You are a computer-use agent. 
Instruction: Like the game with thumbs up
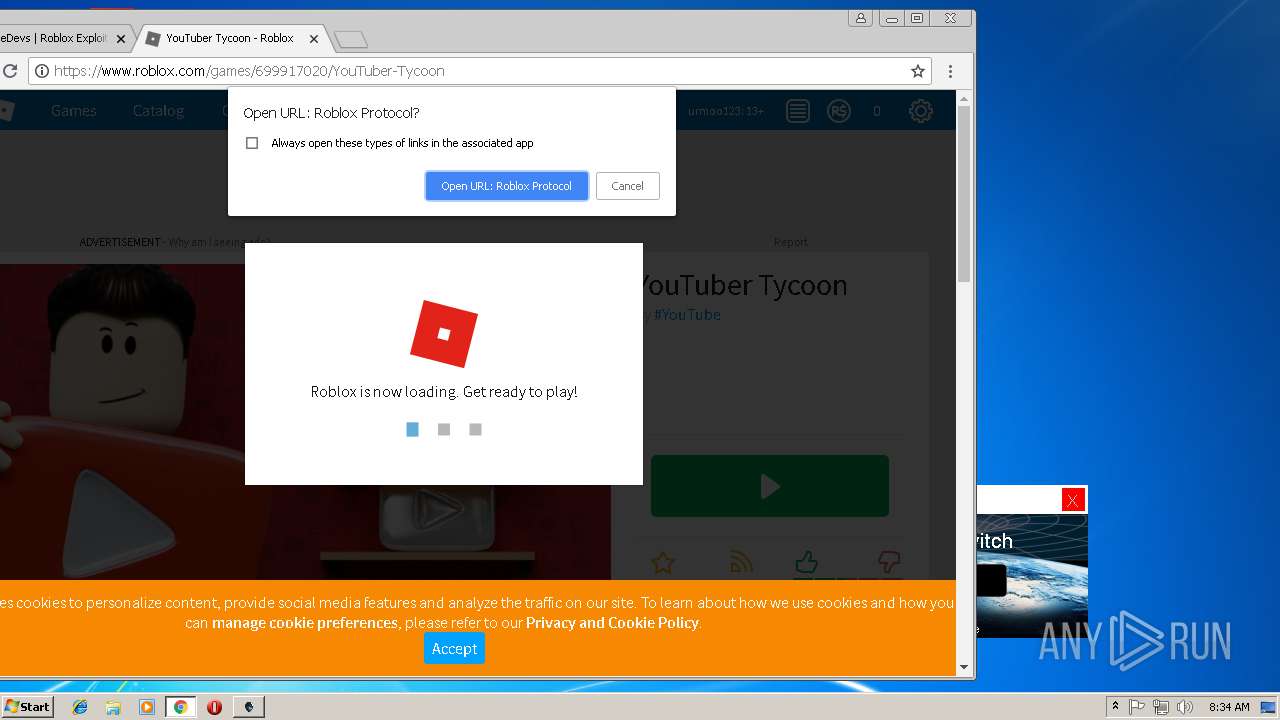click(806, 562)
